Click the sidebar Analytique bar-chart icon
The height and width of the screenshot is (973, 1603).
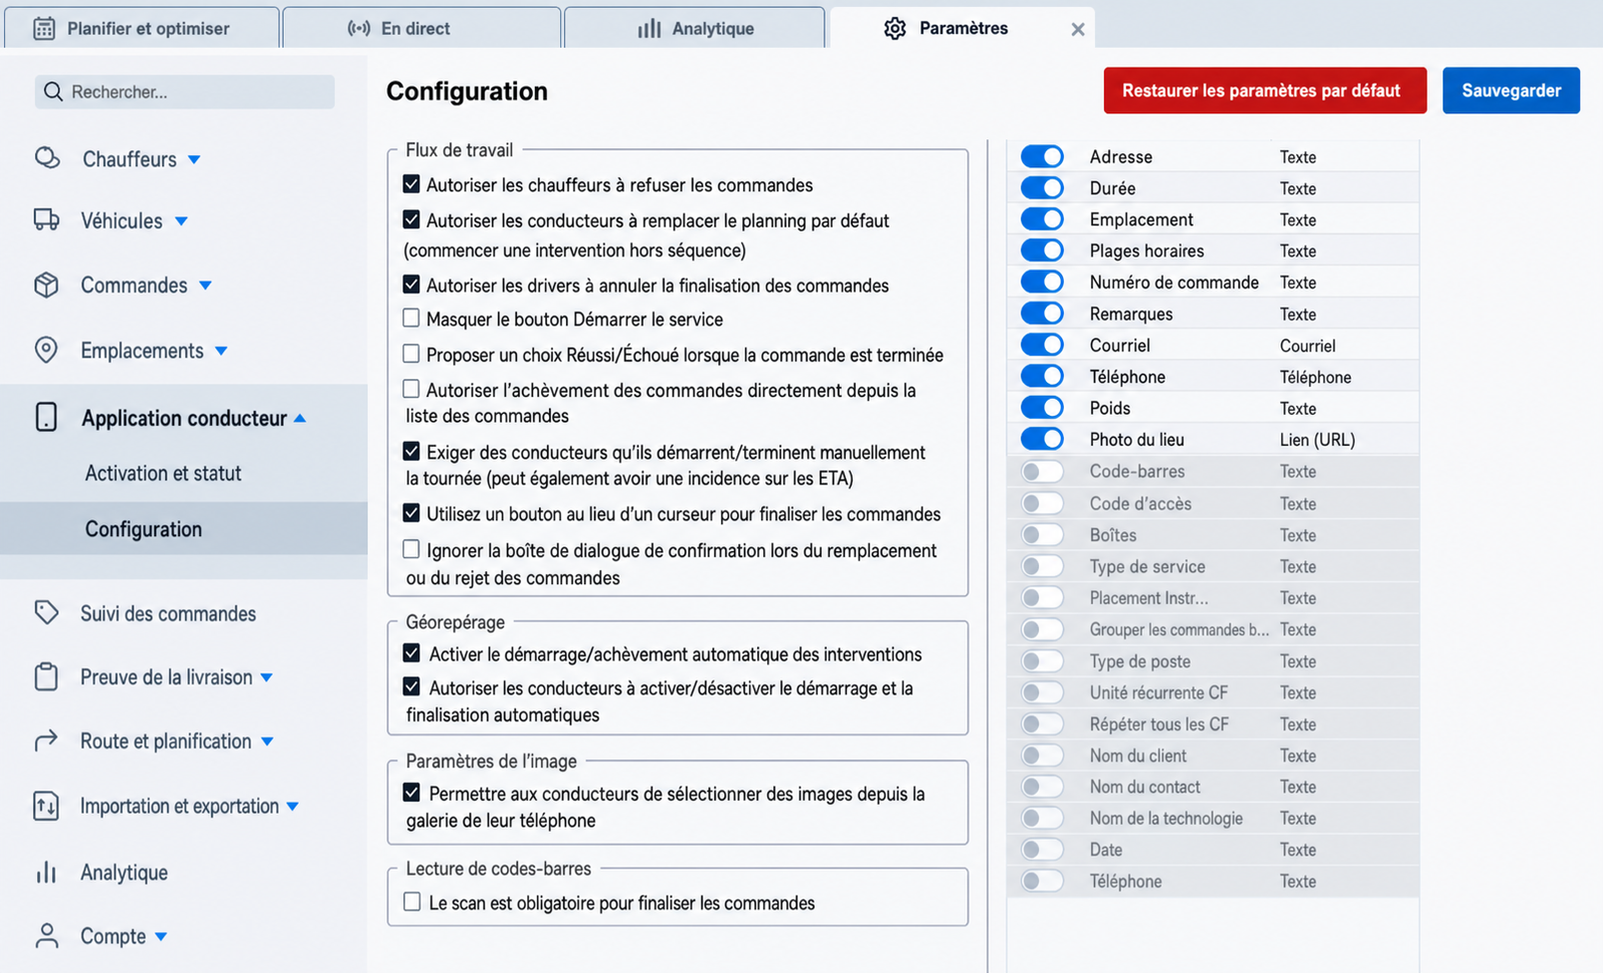[46, 872]
